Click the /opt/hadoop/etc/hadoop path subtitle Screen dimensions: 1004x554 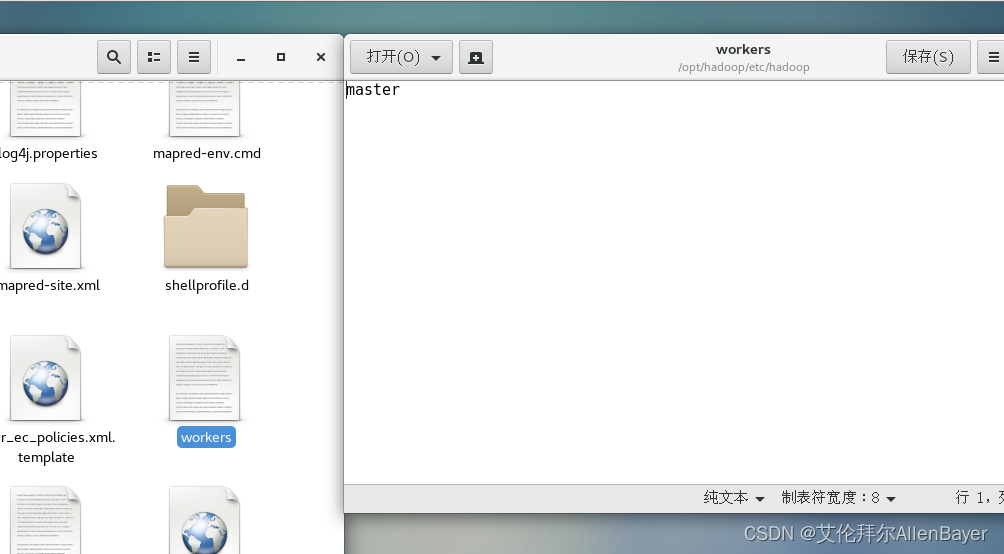pos(743,67)
